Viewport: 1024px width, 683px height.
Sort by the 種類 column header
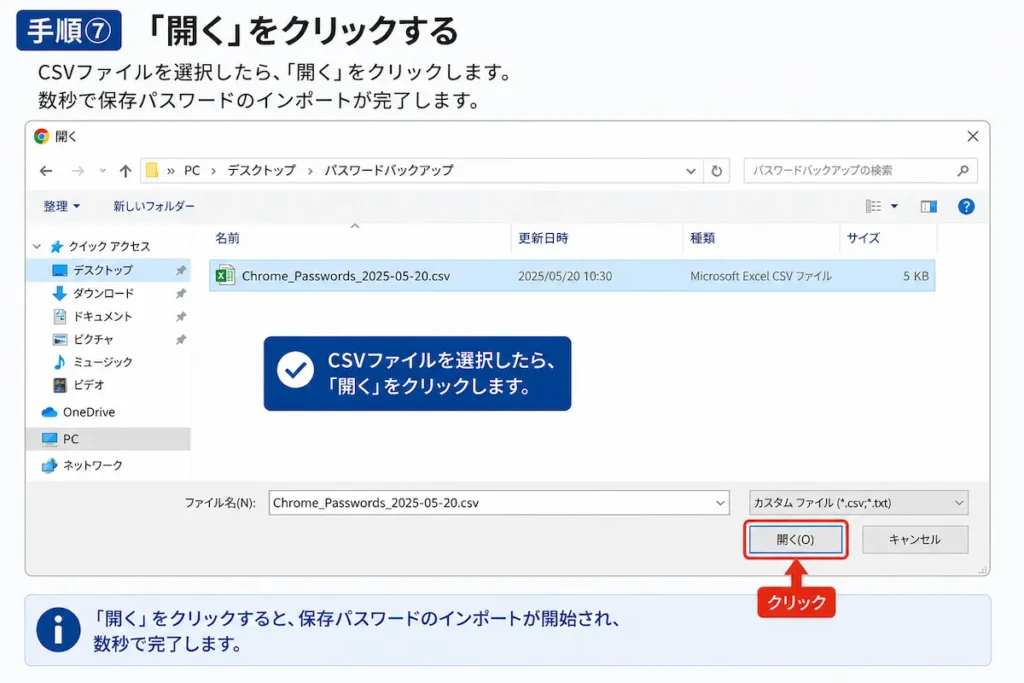tap(703, 238)
